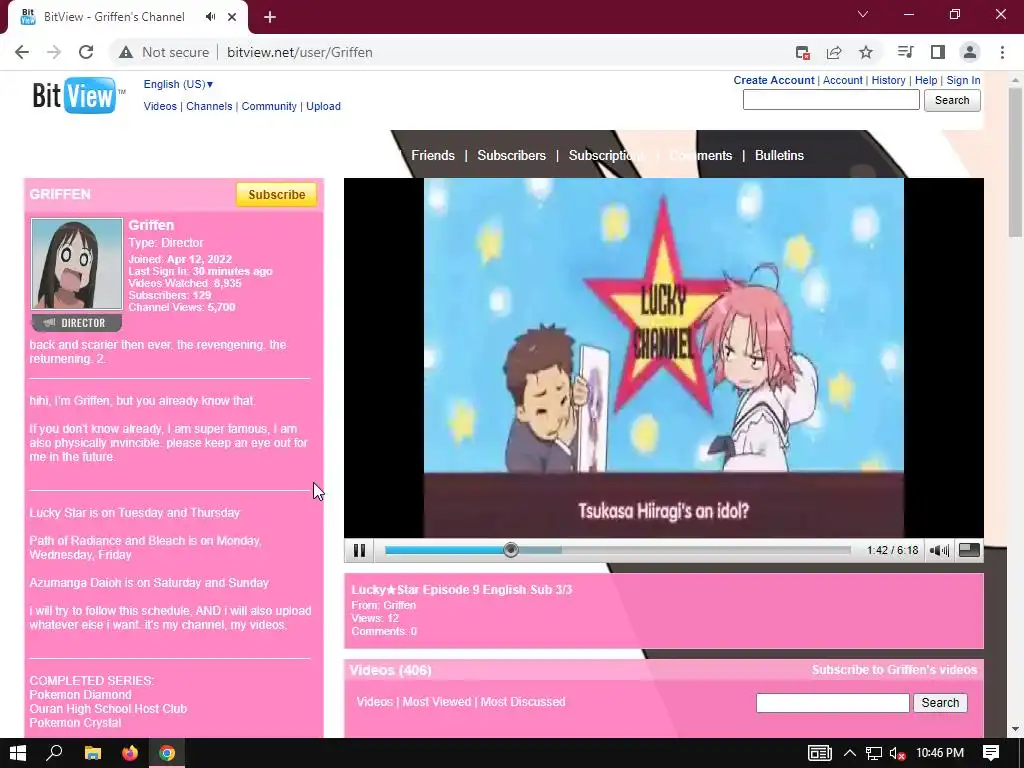The width and height of the screenshot is (1024, 768).
Task: Open the Friends channel section
Action: [x=432, y=155]
